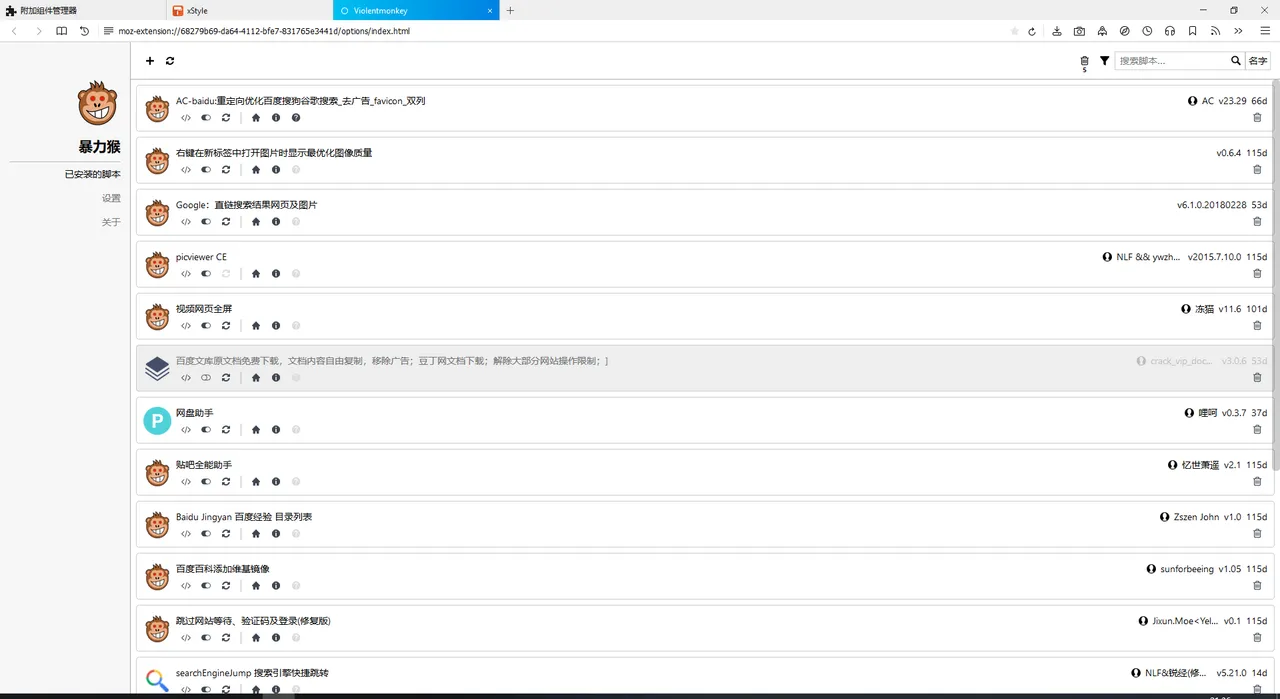Edit code of Baidu Jingyan script
Image resolution: width=1280 pixels, height=699 pixels.
[x=186, y=534]
